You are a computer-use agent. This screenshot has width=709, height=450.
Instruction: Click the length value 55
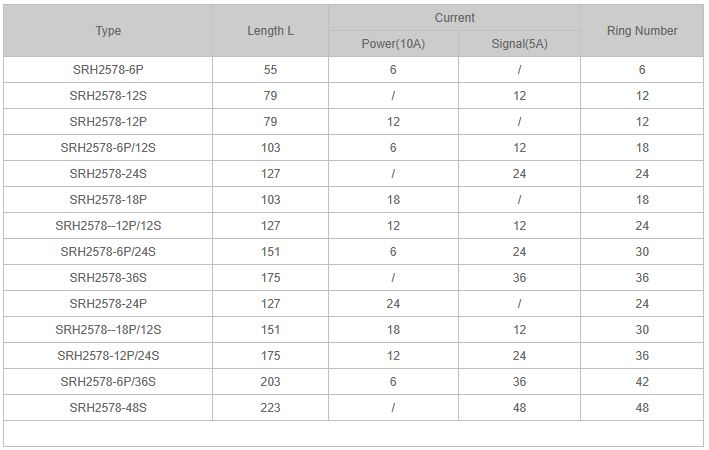(270, 70)
